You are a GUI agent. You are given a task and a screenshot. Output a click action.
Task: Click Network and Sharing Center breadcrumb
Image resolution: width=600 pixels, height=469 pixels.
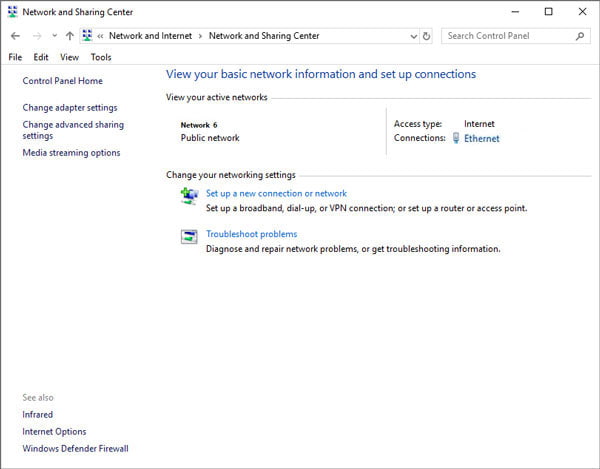click(264, 36)
